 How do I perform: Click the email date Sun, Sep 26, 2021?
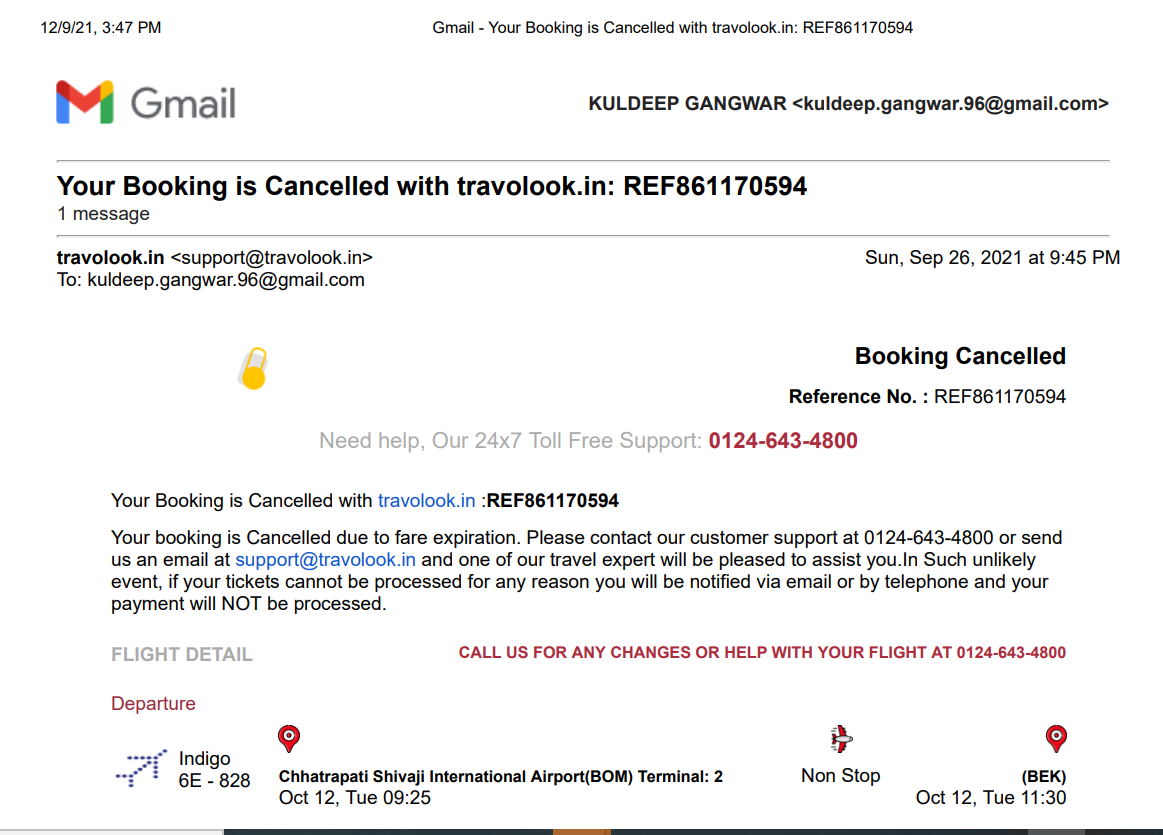pos(992,258)
